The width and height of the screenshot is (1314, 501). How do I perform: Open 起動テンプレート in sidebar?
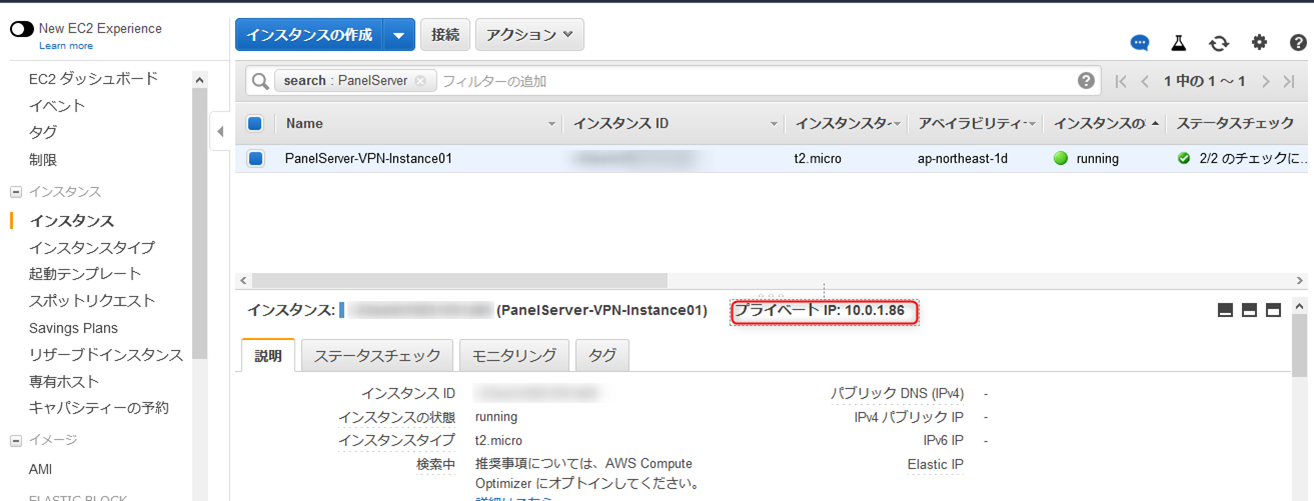[x=85, y=273]
